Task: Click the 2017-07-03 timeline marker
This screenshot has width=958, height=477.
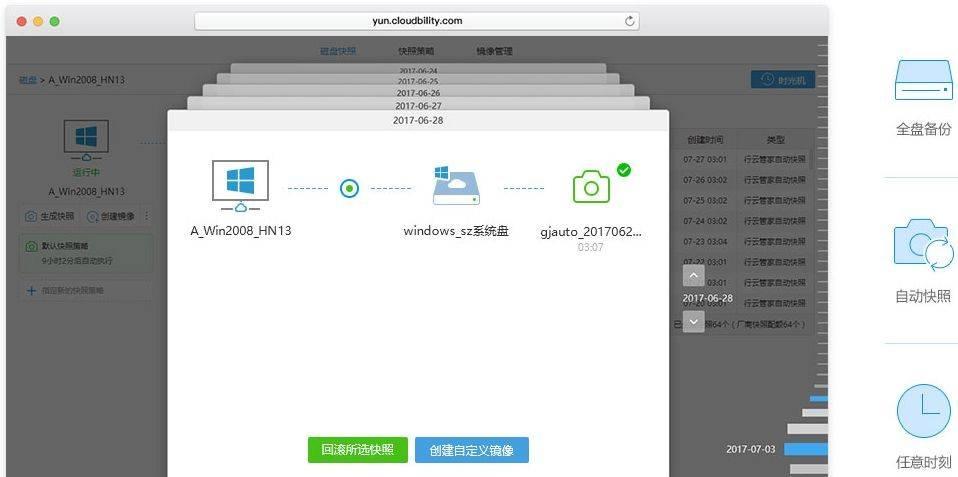Action: click(750, 449)
